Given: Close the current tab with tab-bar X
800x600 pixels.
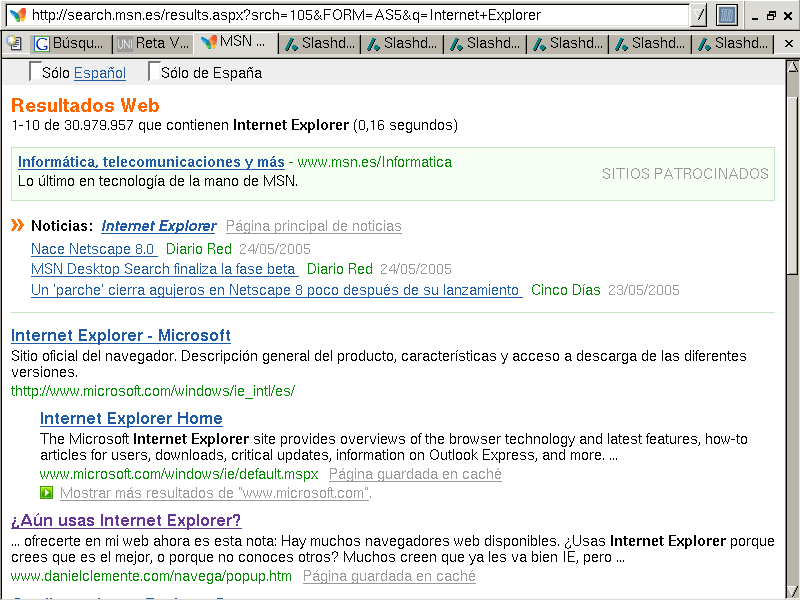Looking at the screenshot, I should click(x=788, y=44).
